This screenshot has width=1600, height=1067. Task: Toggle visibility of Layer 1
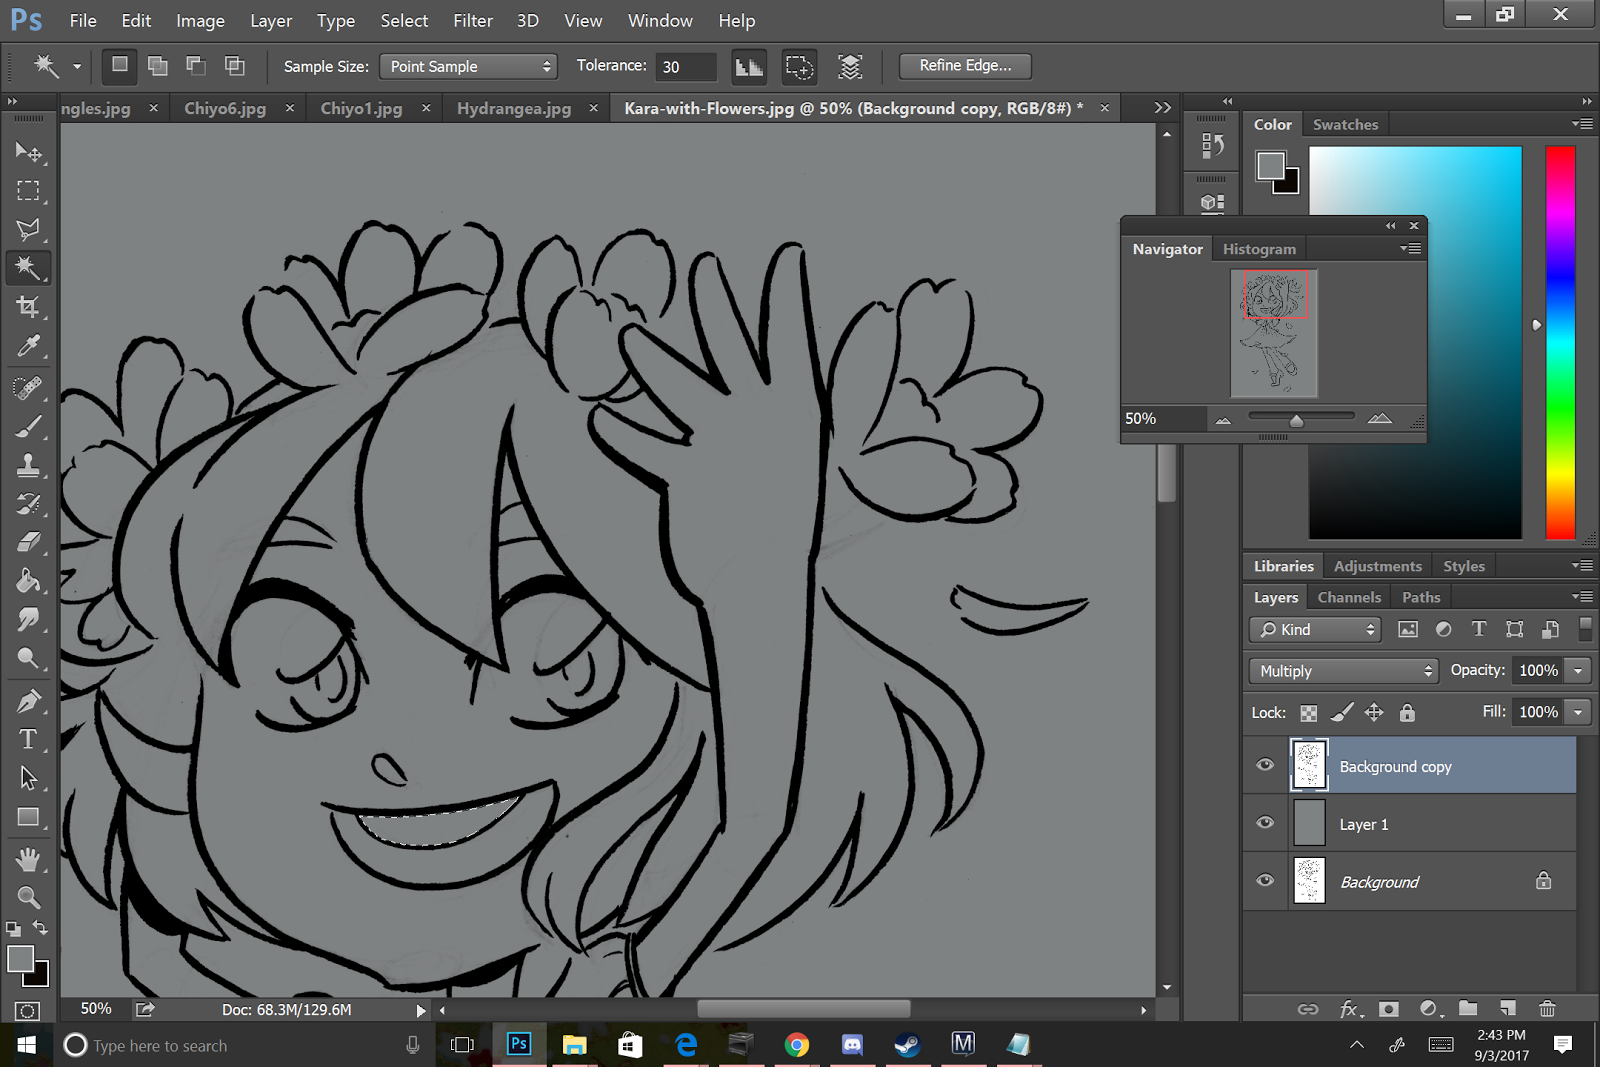pos(1265,823)
